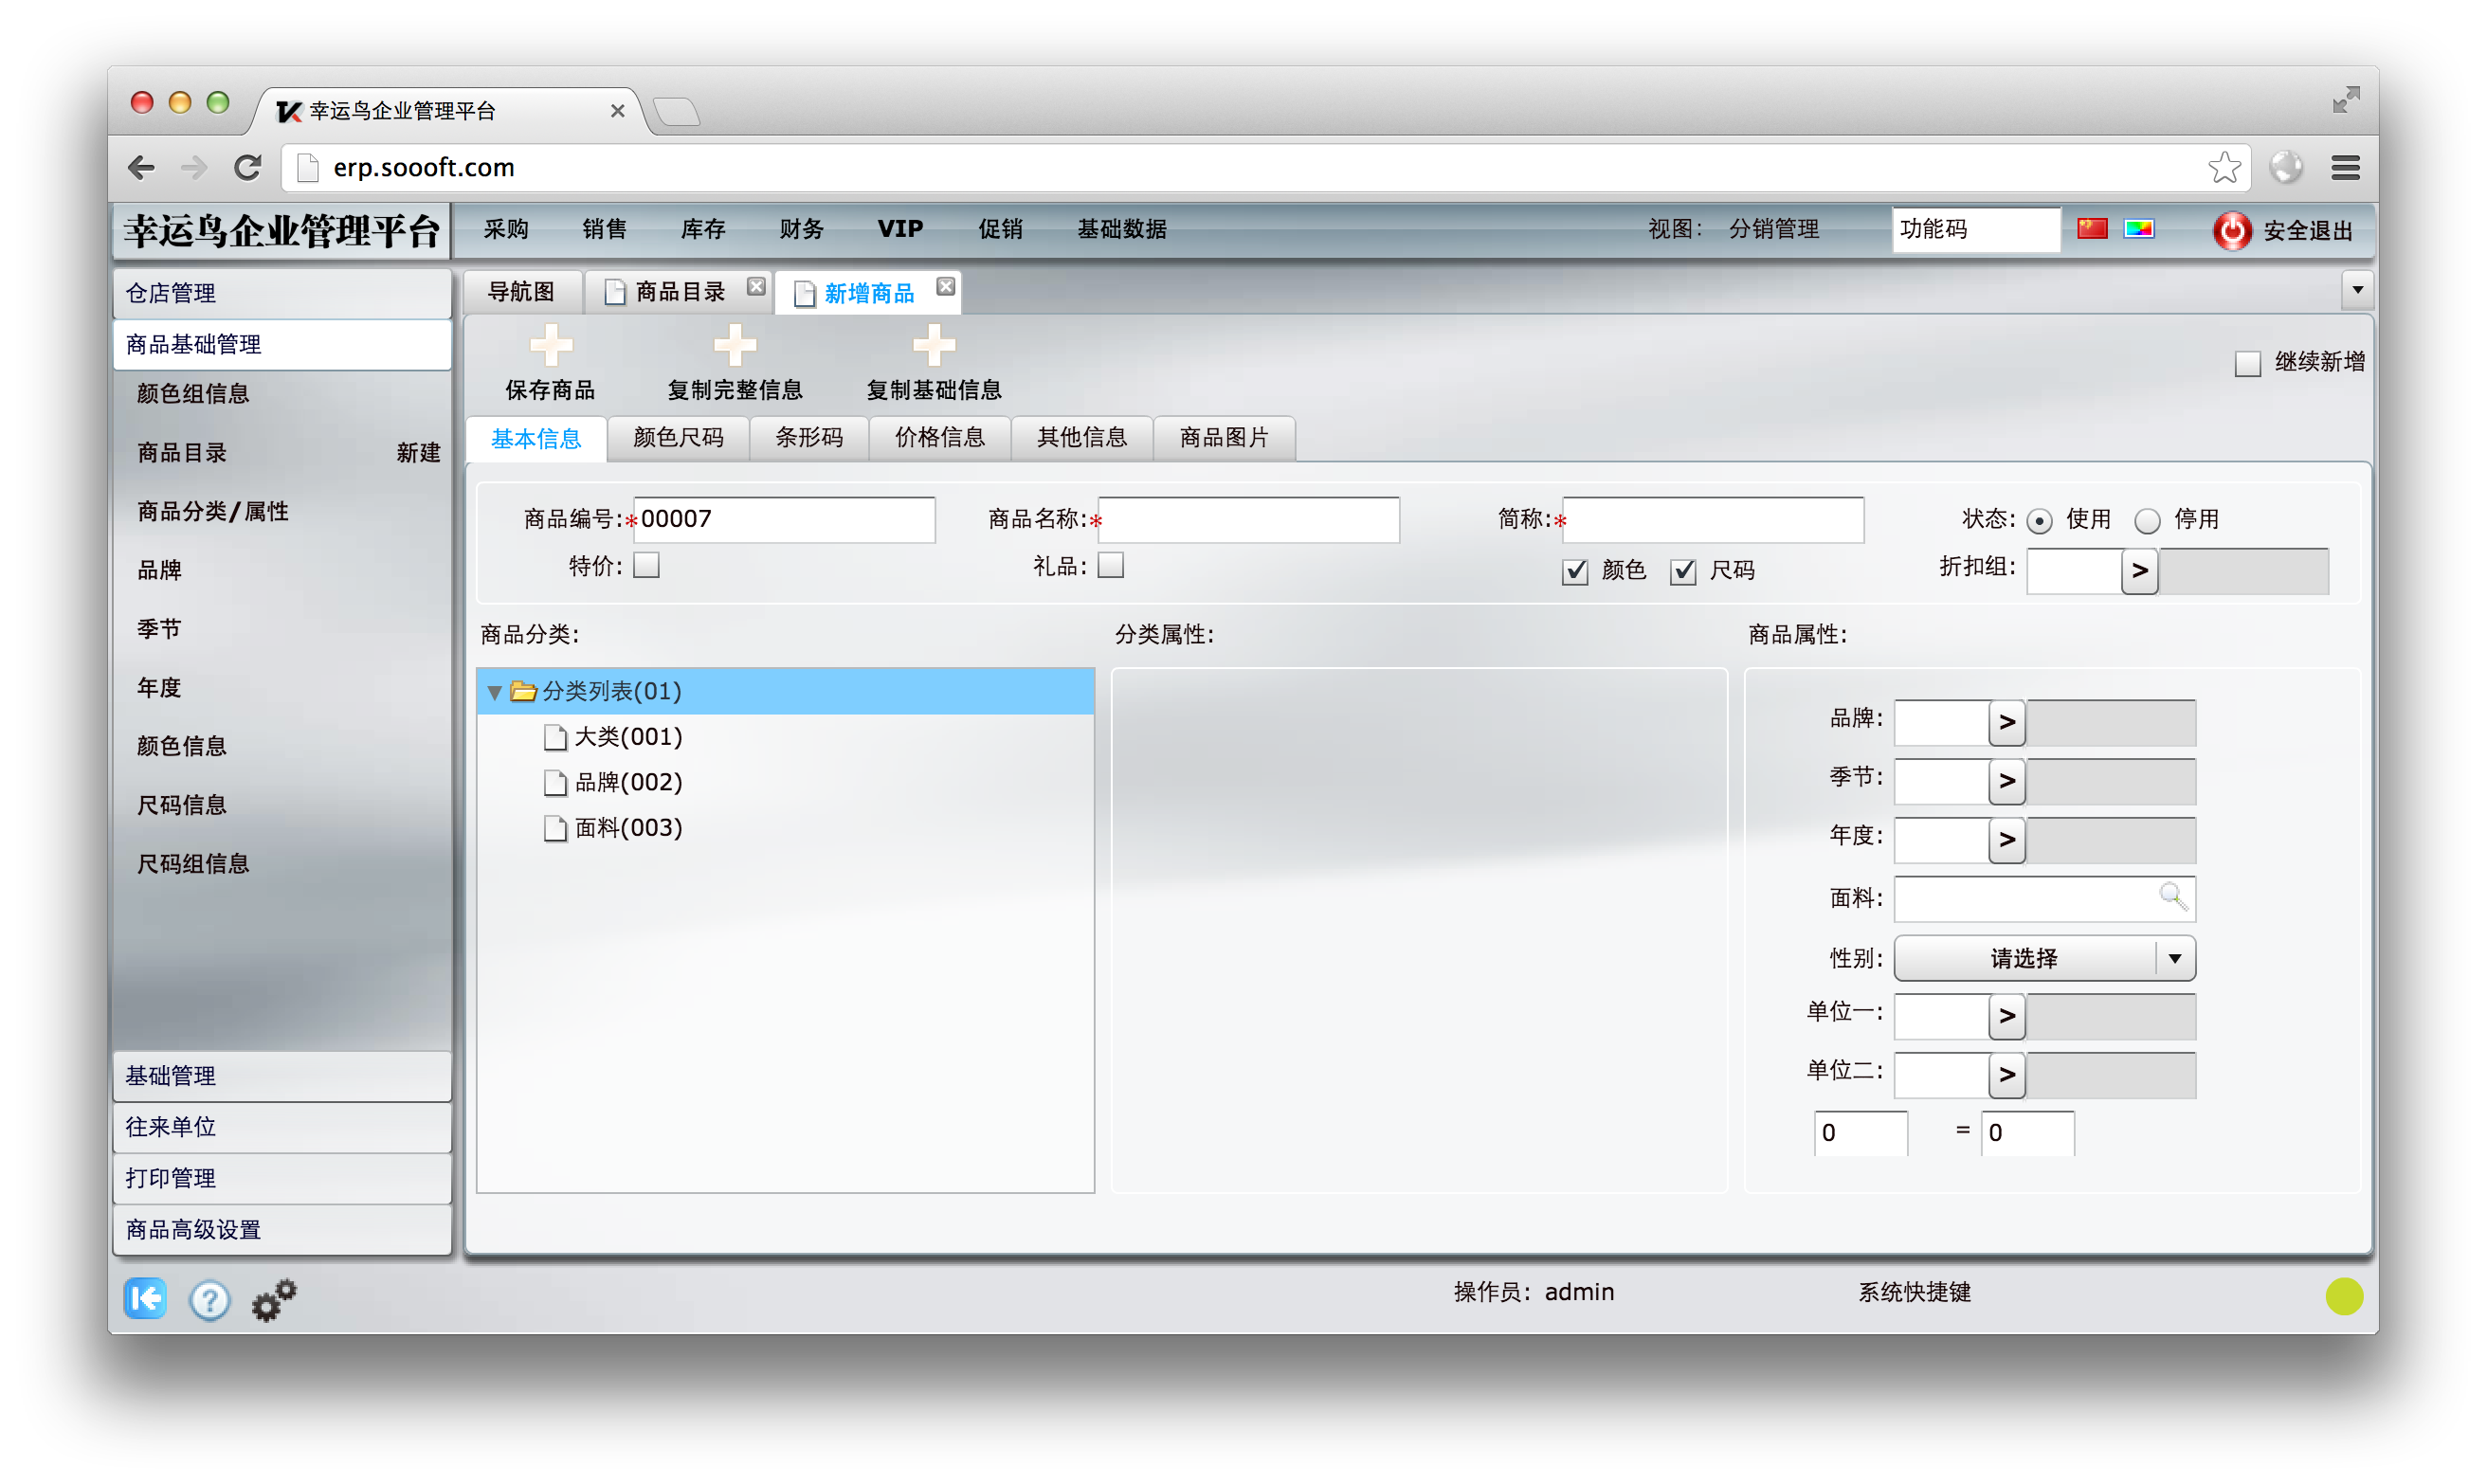Bookmark page with star icon
This screenshot has height=1484, width=2487.
2223,167
